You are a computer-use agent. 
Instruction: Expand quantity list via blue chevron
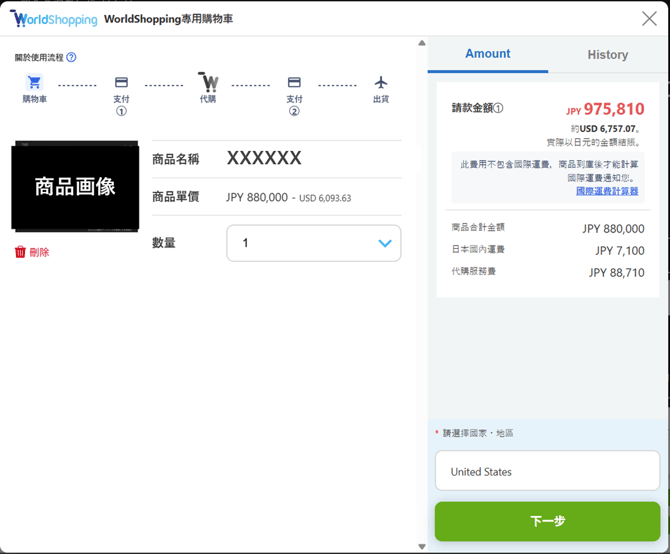click(x=385, y=243)
